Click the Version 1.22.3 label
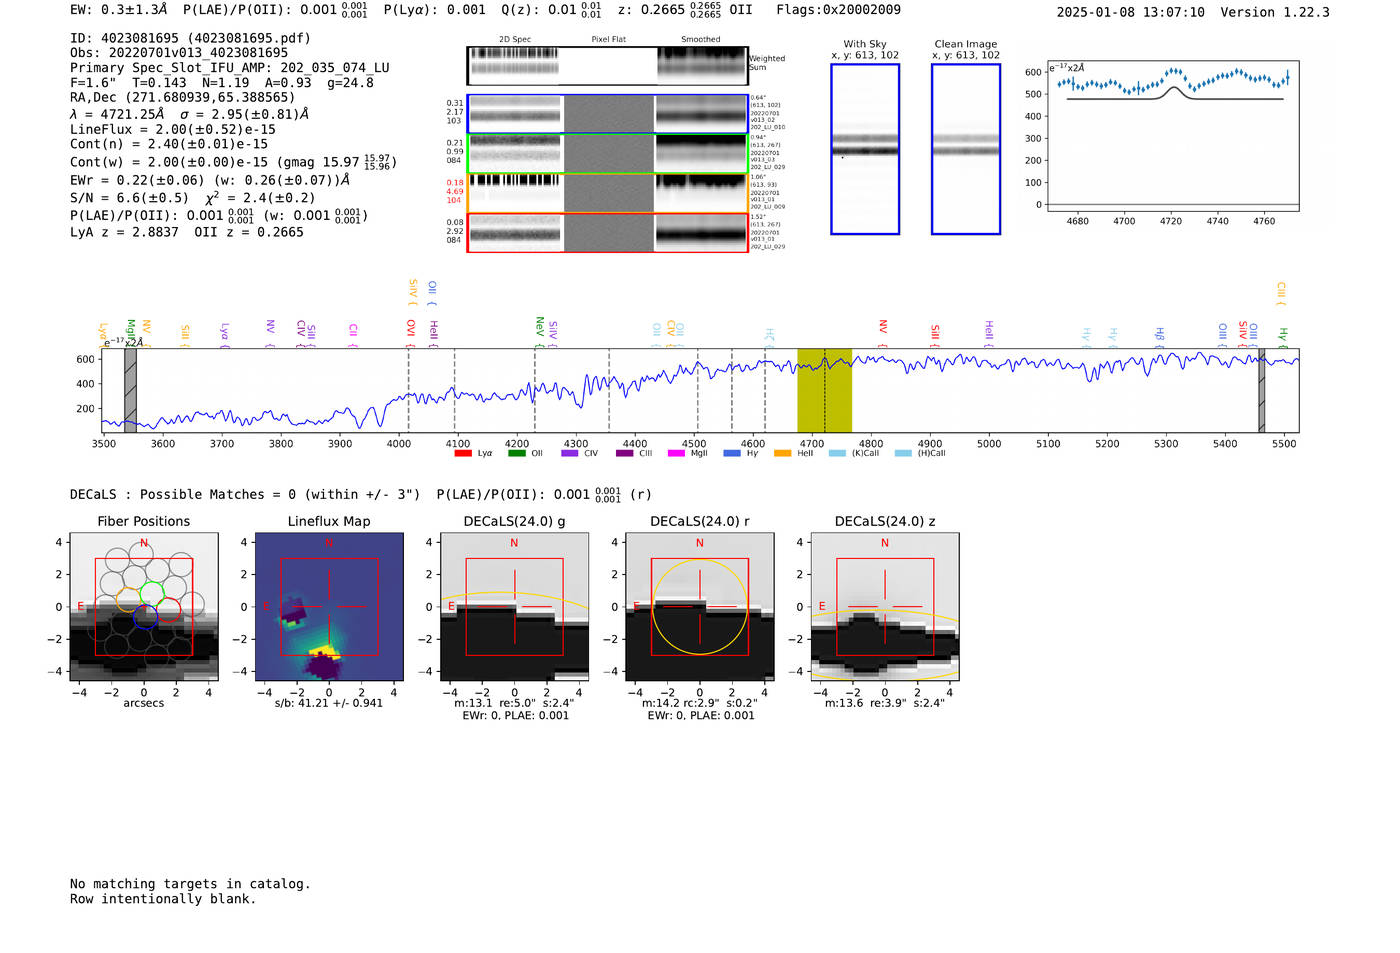 tap(1275, 12)
